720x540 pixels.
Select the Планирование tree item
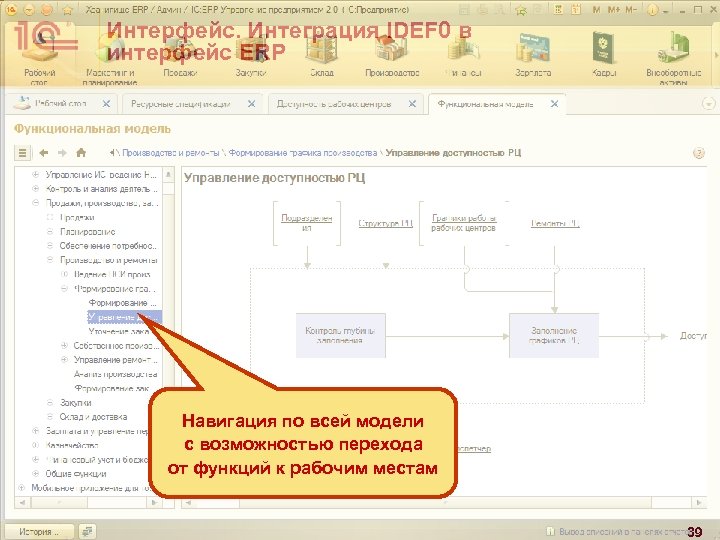[x=87, y=232]
